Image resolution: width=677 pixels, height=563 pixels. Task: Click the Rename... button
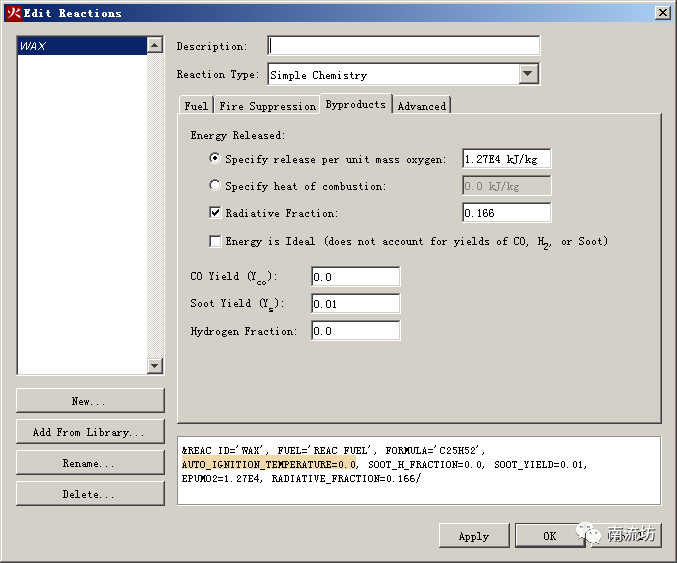coord(90,464)
